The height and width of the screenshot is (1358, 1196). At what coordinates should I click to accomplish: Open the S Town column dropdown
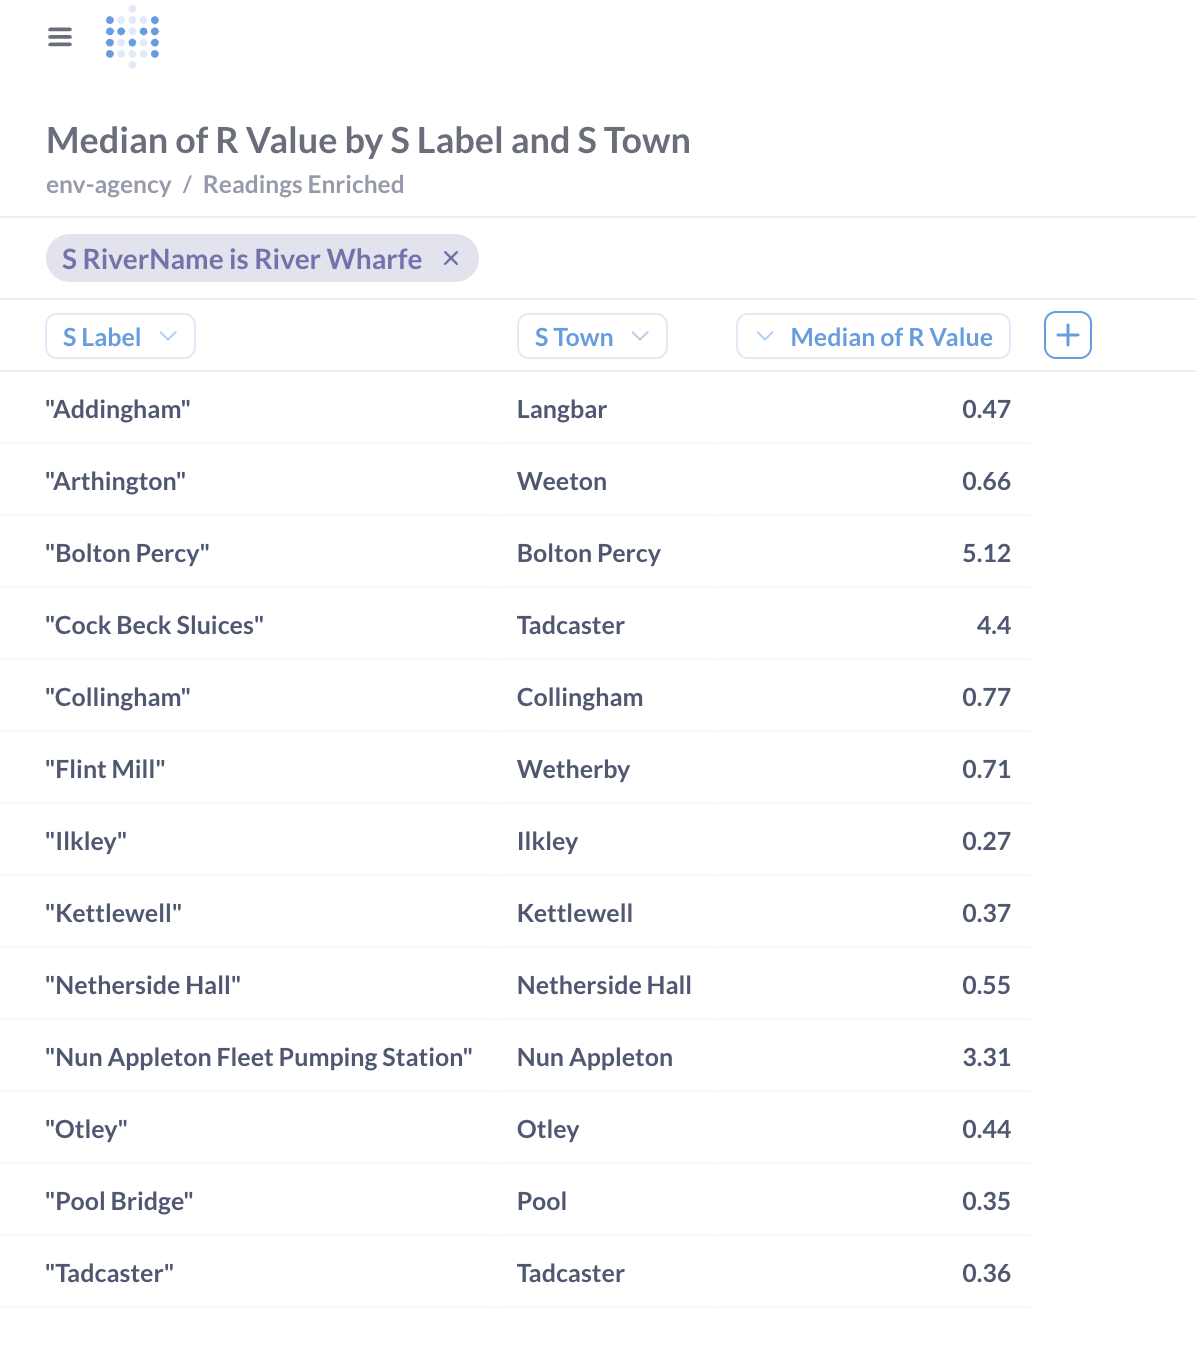641,336
